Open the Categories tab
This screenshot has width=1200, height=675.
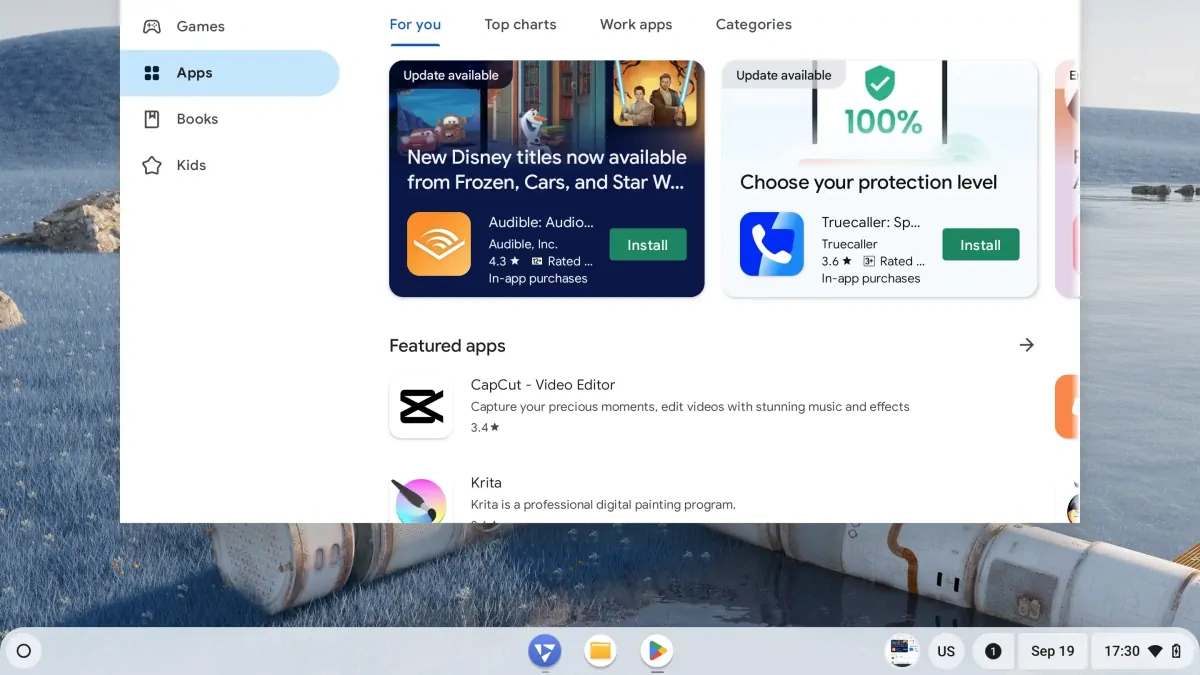click(x=754, y=24)
